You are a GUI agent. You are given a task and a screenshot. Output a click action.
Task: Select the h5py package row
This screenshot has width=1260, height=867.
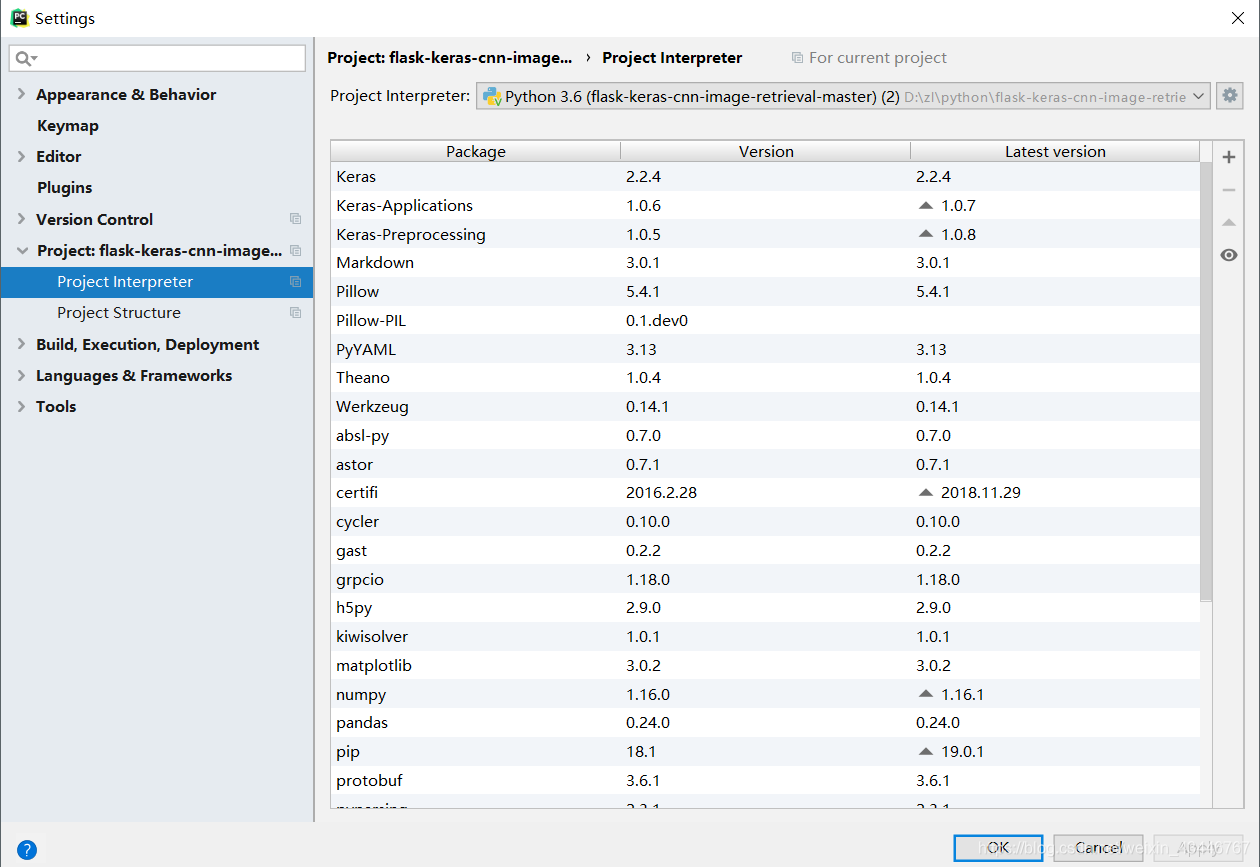click(x=766, y=607)
